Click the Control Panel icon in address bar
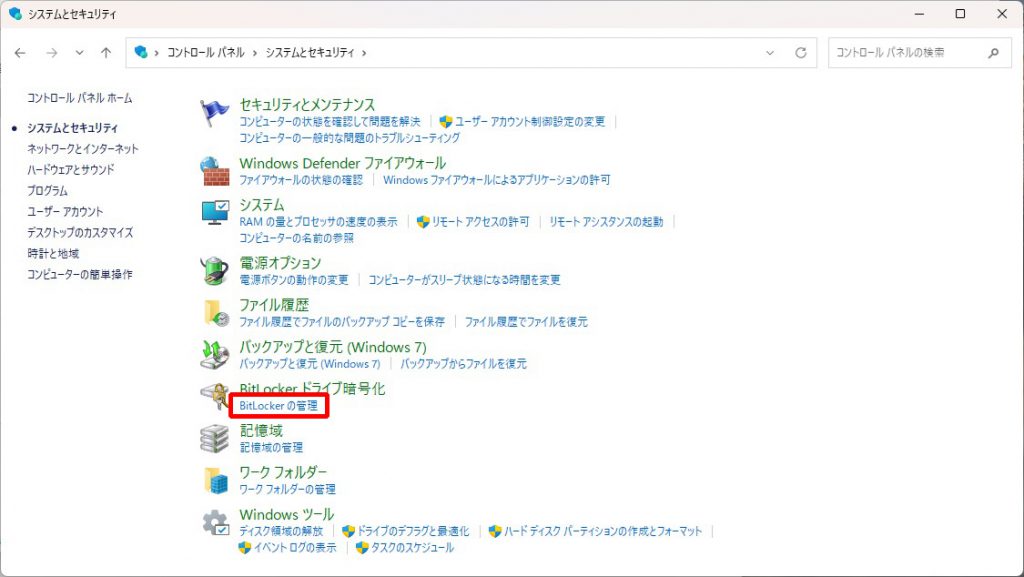The height and width of the screenshot is (577, 1024). click(140, 52)
